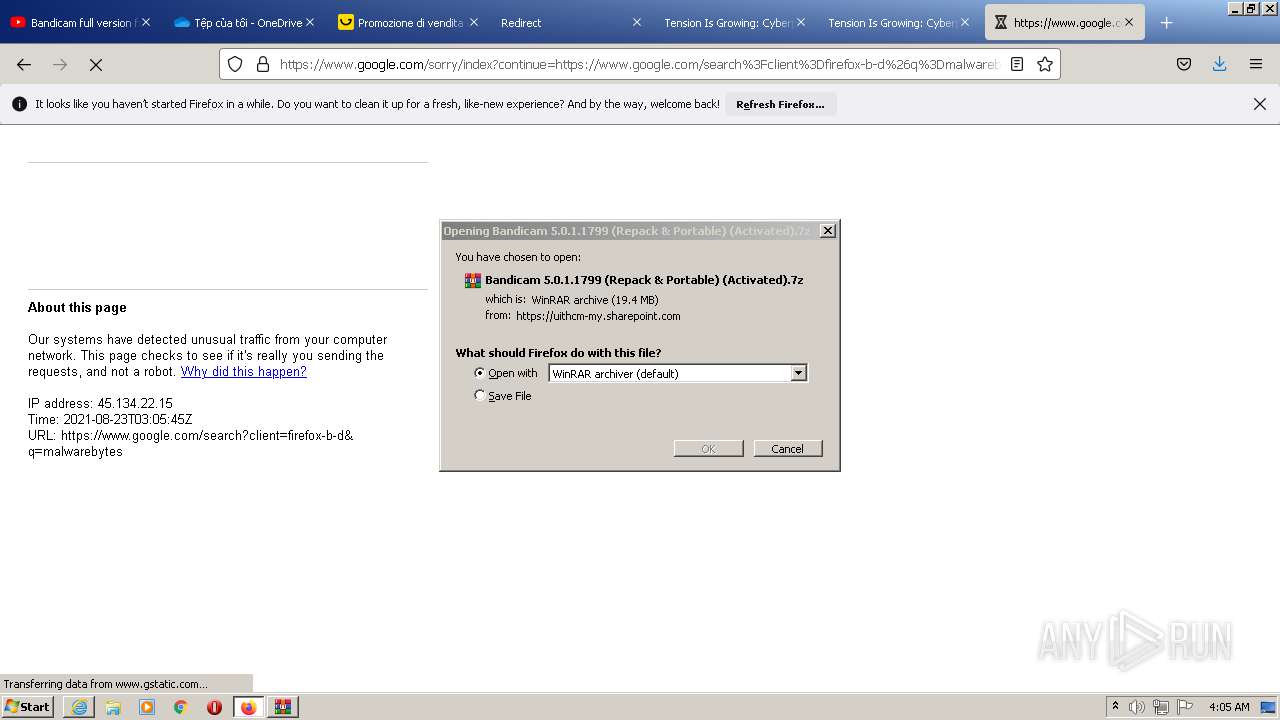Viewport: 1280px width, 720px height.
Task: Click the URL address bar field
Action: pos(640,64)
